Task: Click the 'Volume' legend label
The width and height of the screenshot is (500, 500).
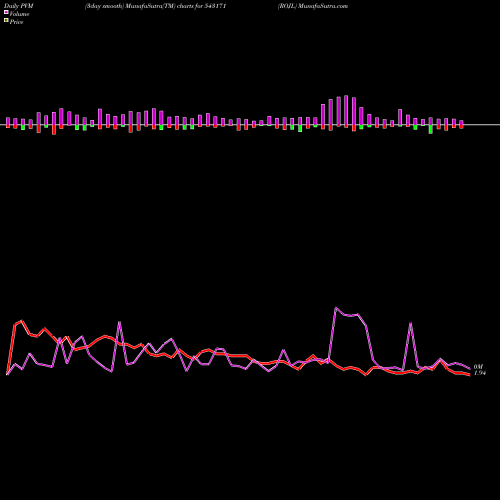Action: tap(19, 14)
